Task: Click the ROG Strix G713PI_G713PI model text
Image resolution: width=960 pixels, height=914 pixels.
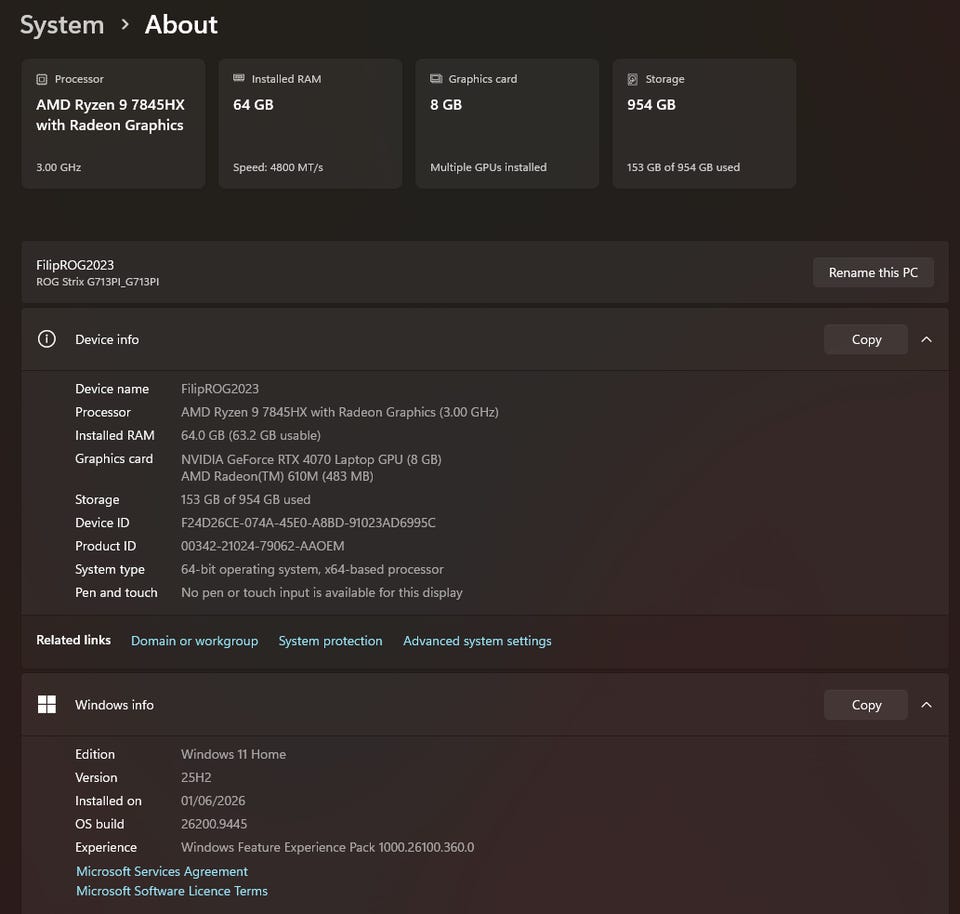Action: 97,282
